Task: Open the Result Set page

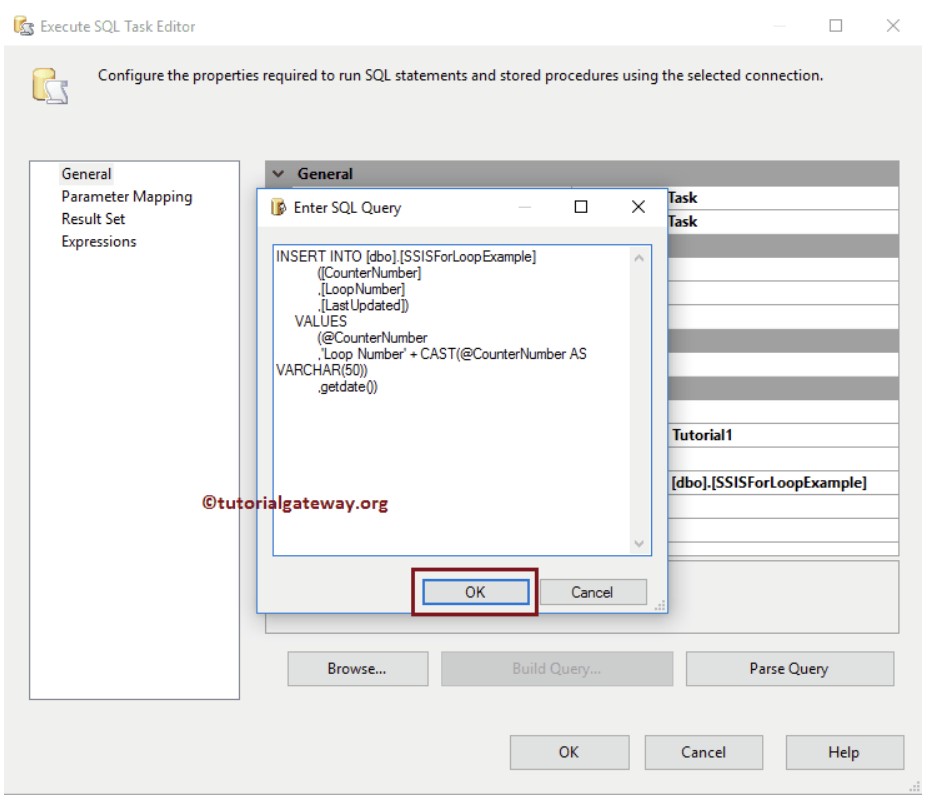Action: (x=93, y=219)
